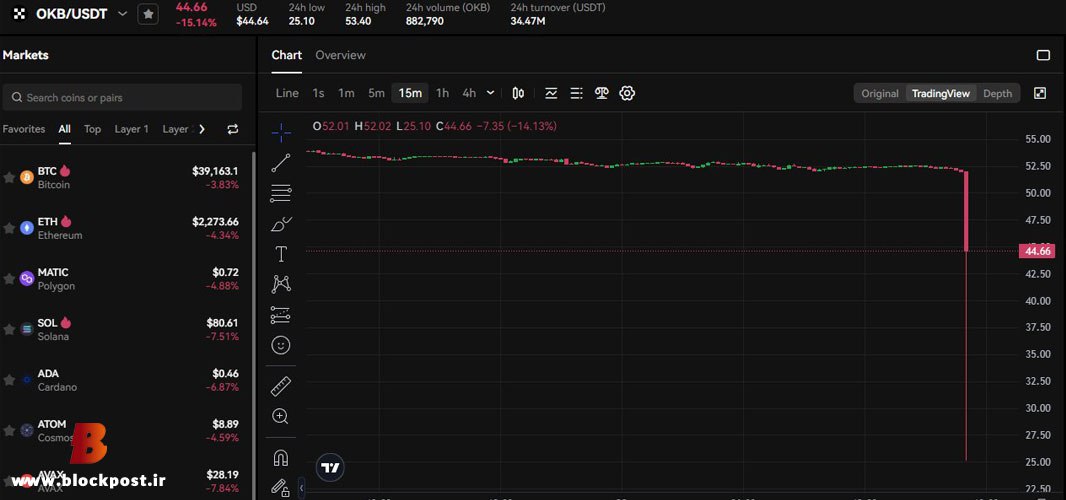Screen dimensions: 1066x500
Task: Select the Text annotation tool
Action: point(281,254)
